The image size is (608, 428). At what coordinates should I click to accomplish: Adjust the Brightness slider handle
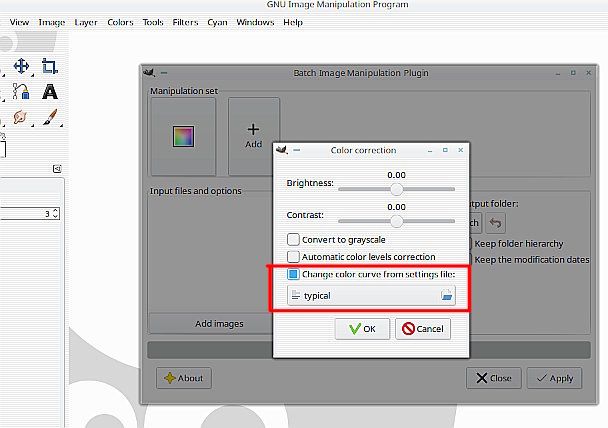pyautogui.click(x=396, y=189)
